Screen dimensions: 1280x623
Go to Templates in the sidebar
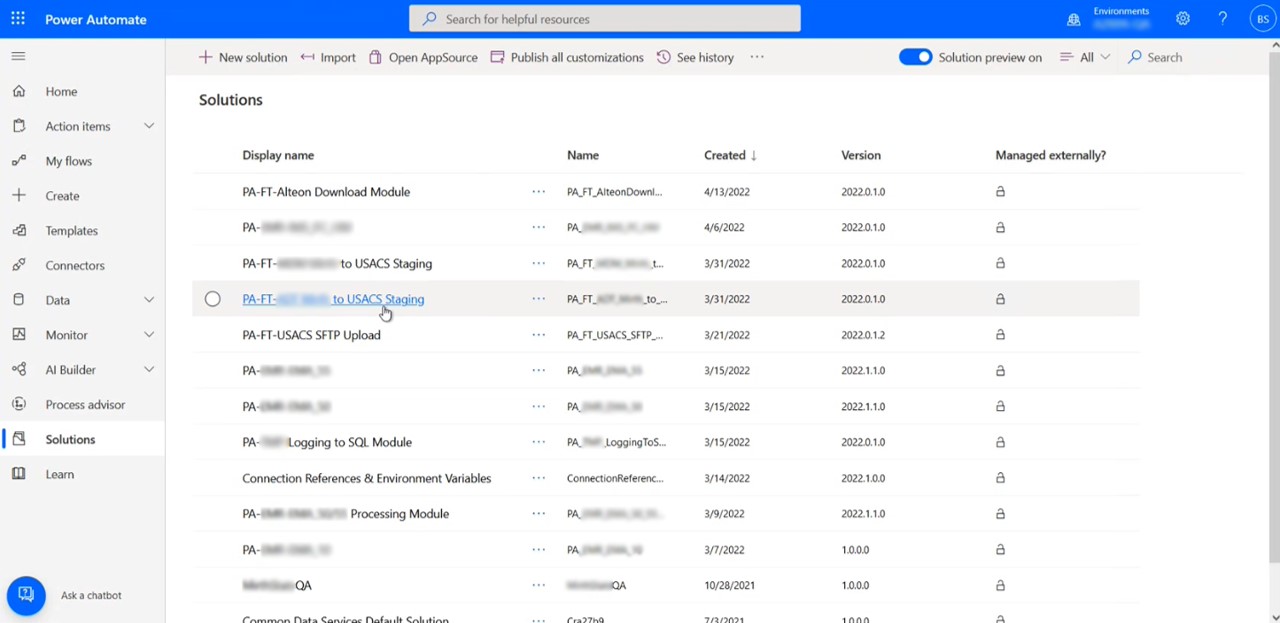71,231
